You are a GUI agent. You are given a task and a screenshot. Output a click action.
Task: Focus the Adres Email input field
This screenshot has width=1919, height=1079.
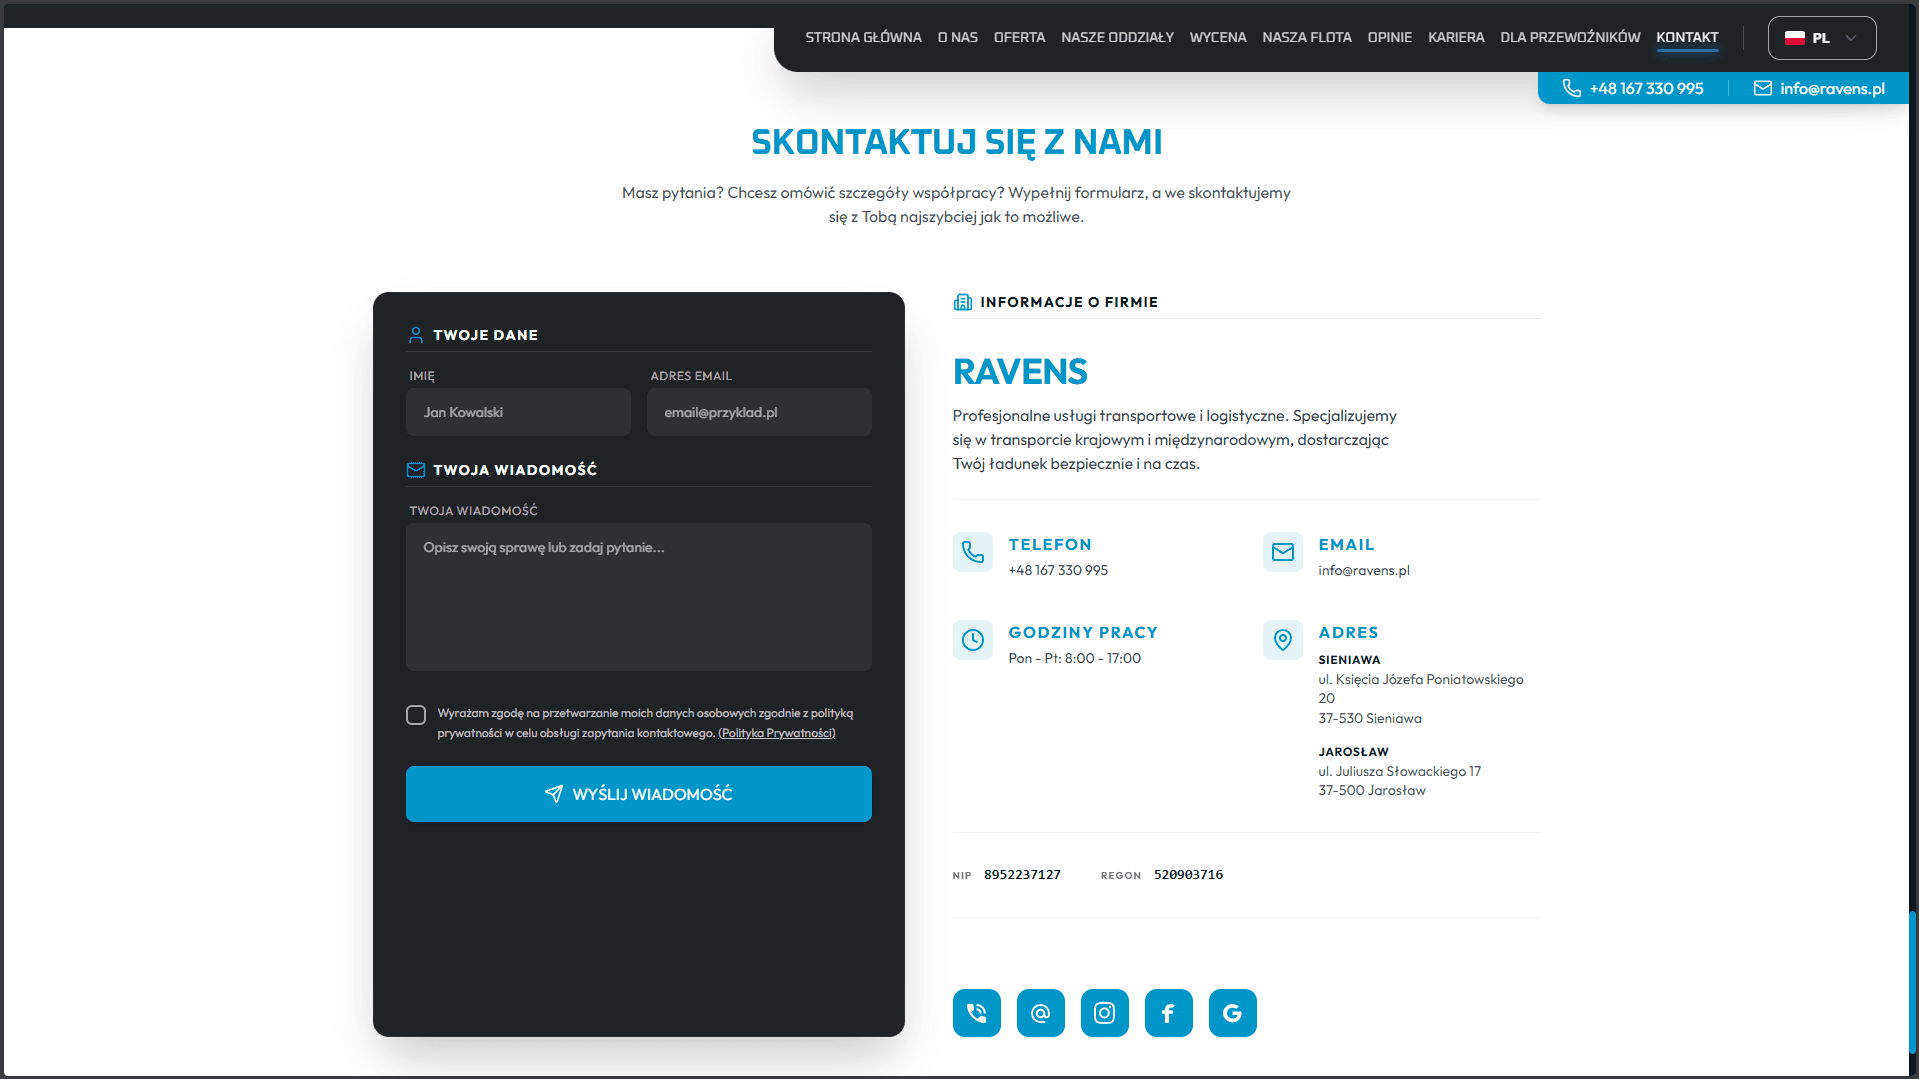coord(759,412)
